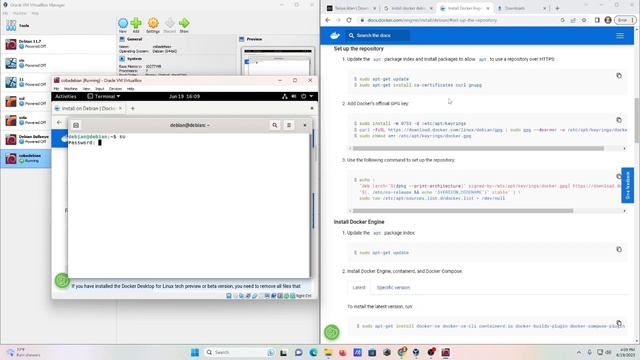
Task: Select the 'Specific version' tab
Action: [393, 287]
